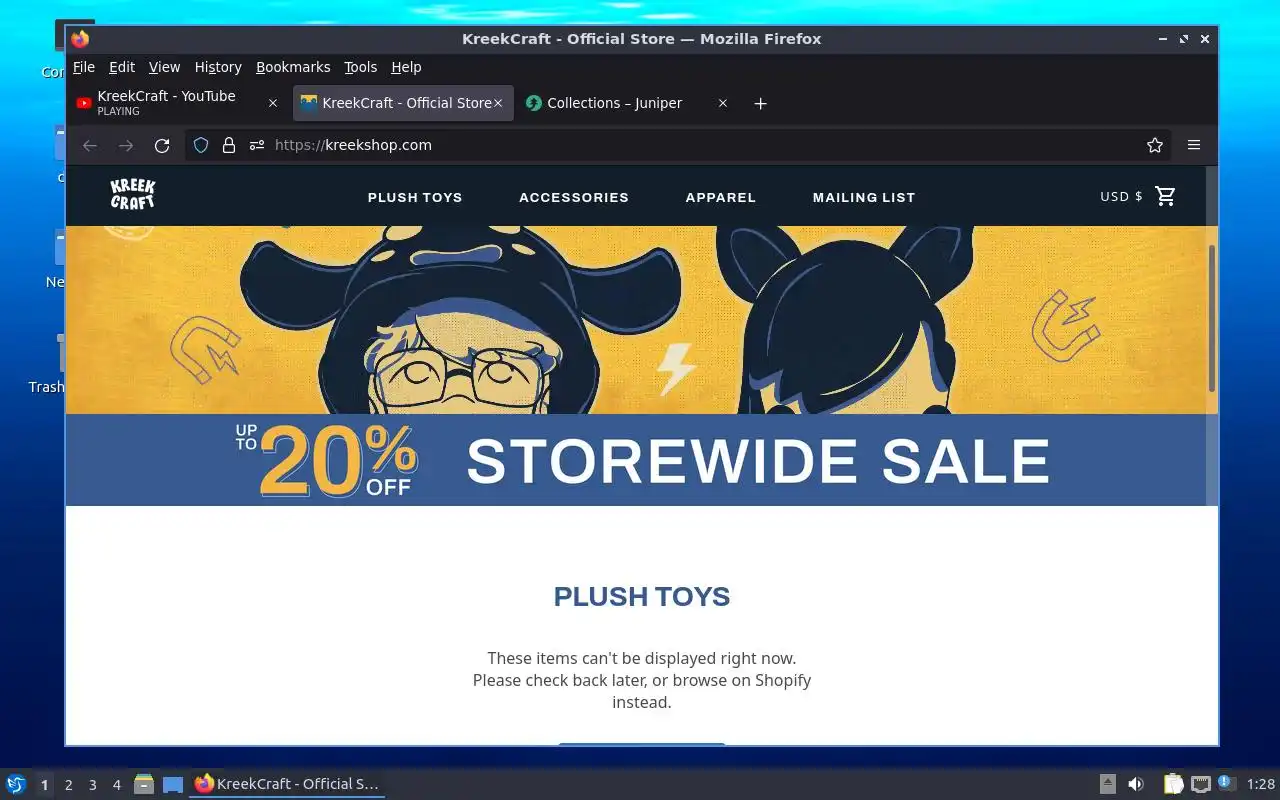
Task: Open Firefox hamburger application menu
Action: tap(1193, 145)
